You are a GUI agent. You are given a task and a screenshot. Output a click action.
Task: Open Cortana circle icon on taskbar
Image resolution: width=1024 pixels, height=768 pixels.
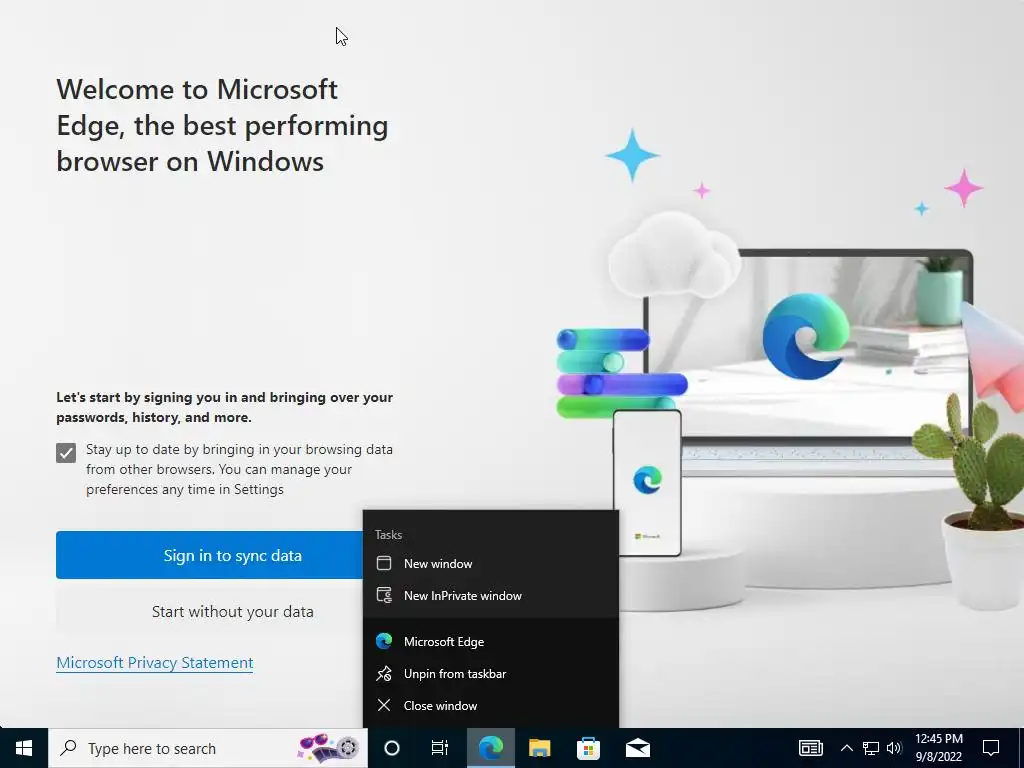[x=392, y=748]
